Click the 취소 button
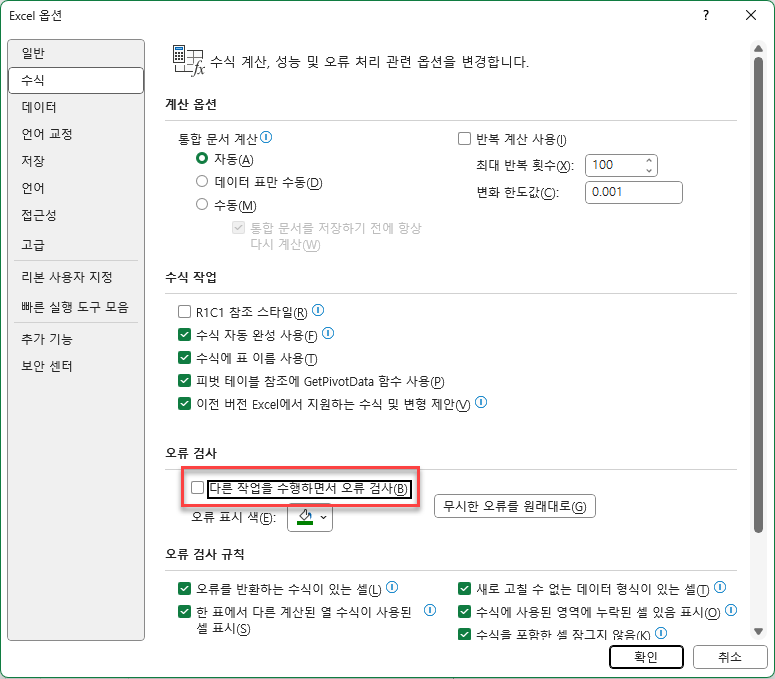 coord(730,657)
